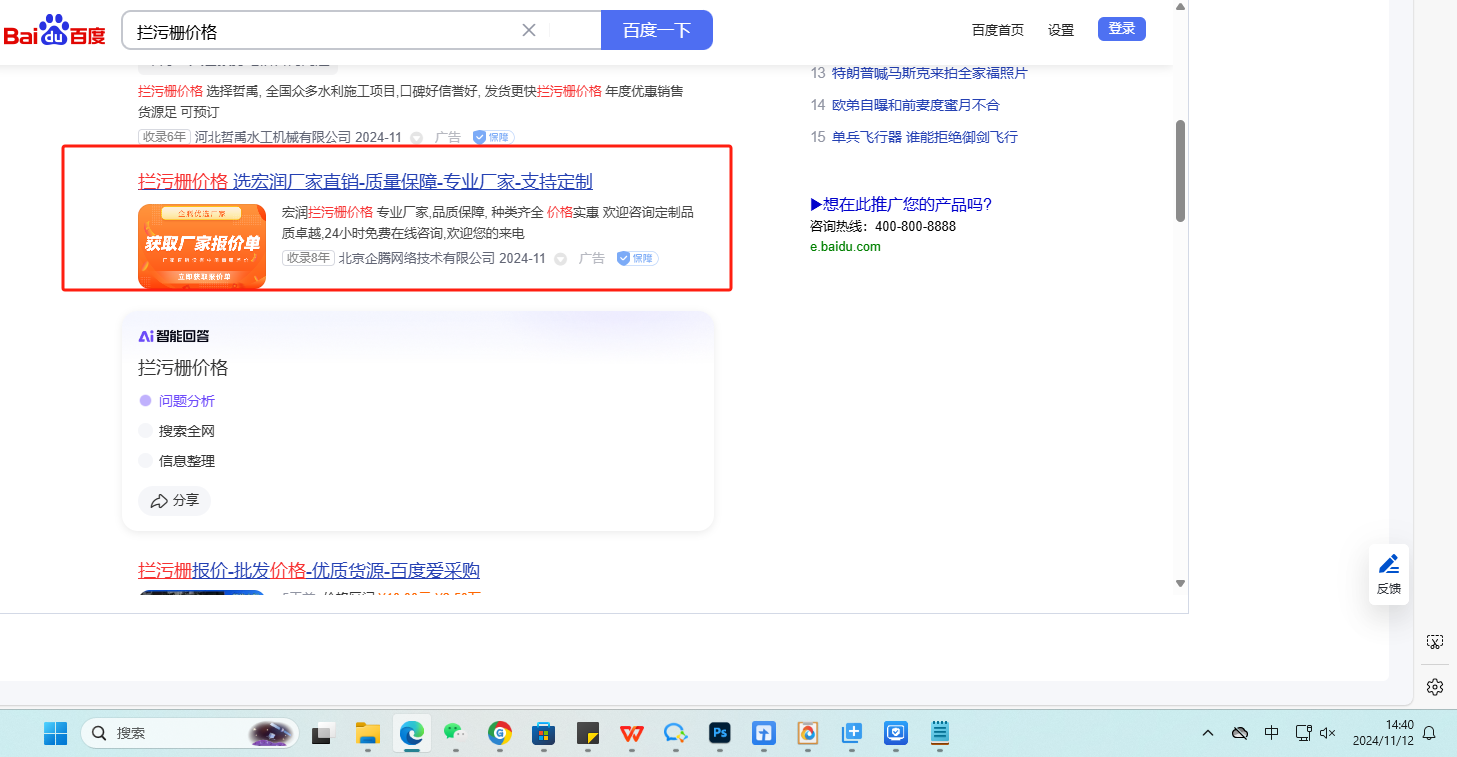Viewport: 1457px width, 757px height.
Task: Click the Baidu logo
Action: (x=55, y=31)
